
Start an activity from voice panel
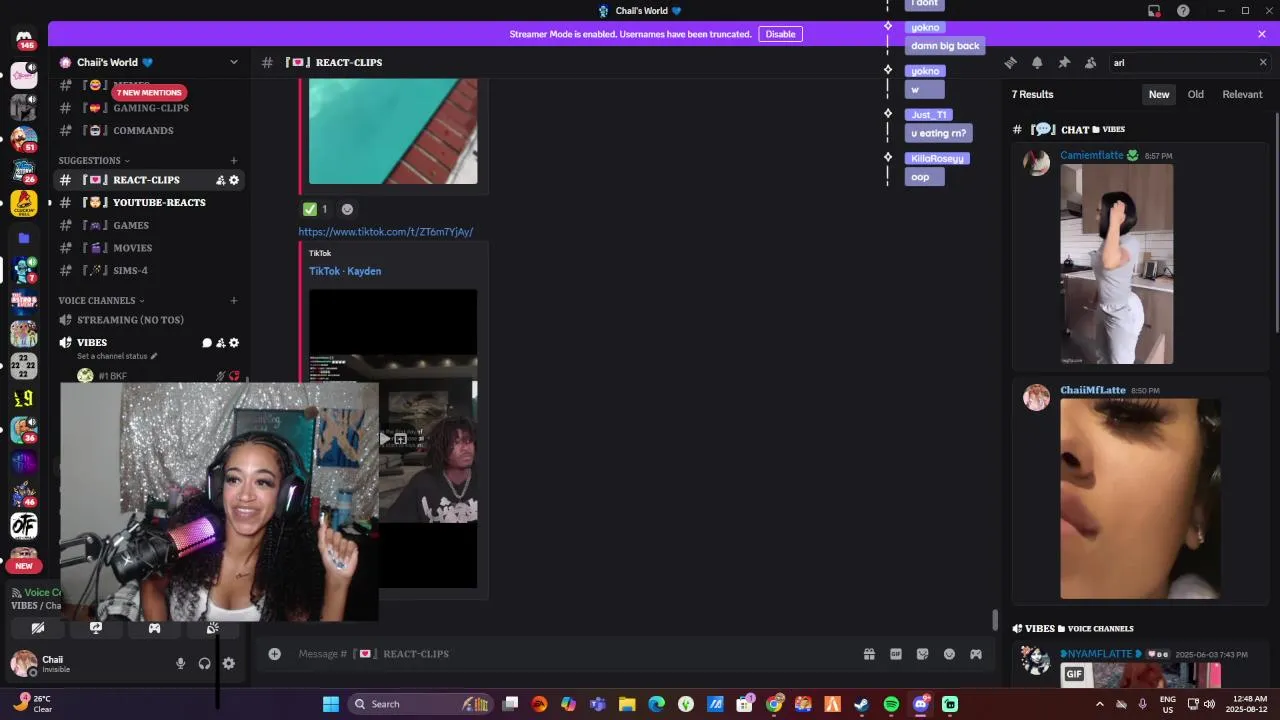point(154,628)
